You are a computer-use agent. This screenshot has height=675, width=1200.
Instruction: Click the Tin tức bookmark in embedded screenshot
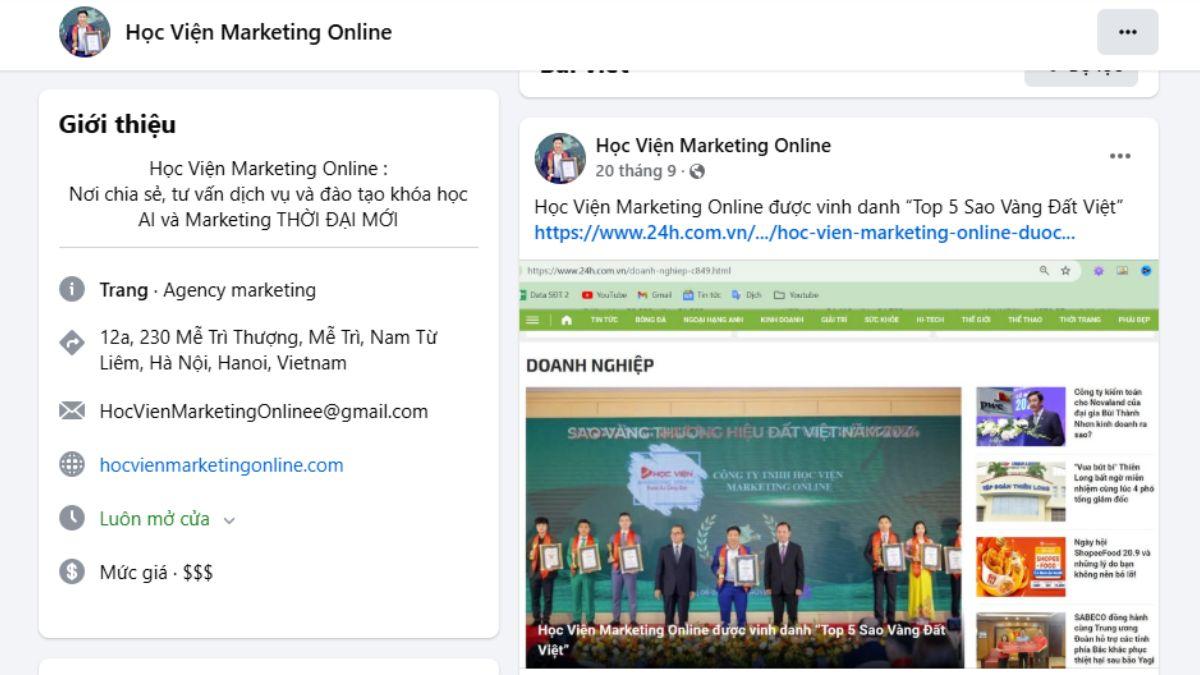tap(702, 295)
